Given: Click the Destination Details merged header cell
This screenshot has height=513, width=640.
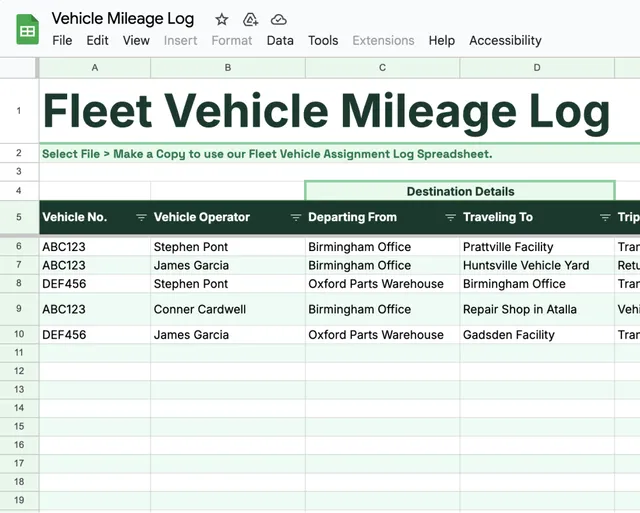Looking at the screenshot, I should [460, 191].
